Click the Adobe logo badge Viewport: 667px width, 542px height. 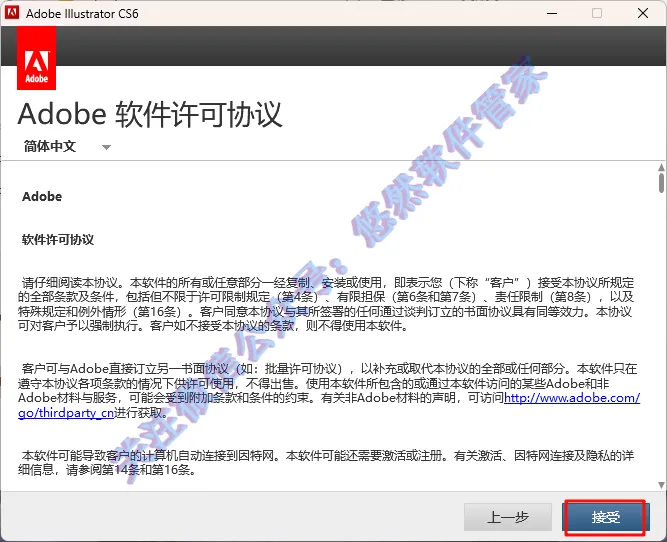(x=36, y=58)
